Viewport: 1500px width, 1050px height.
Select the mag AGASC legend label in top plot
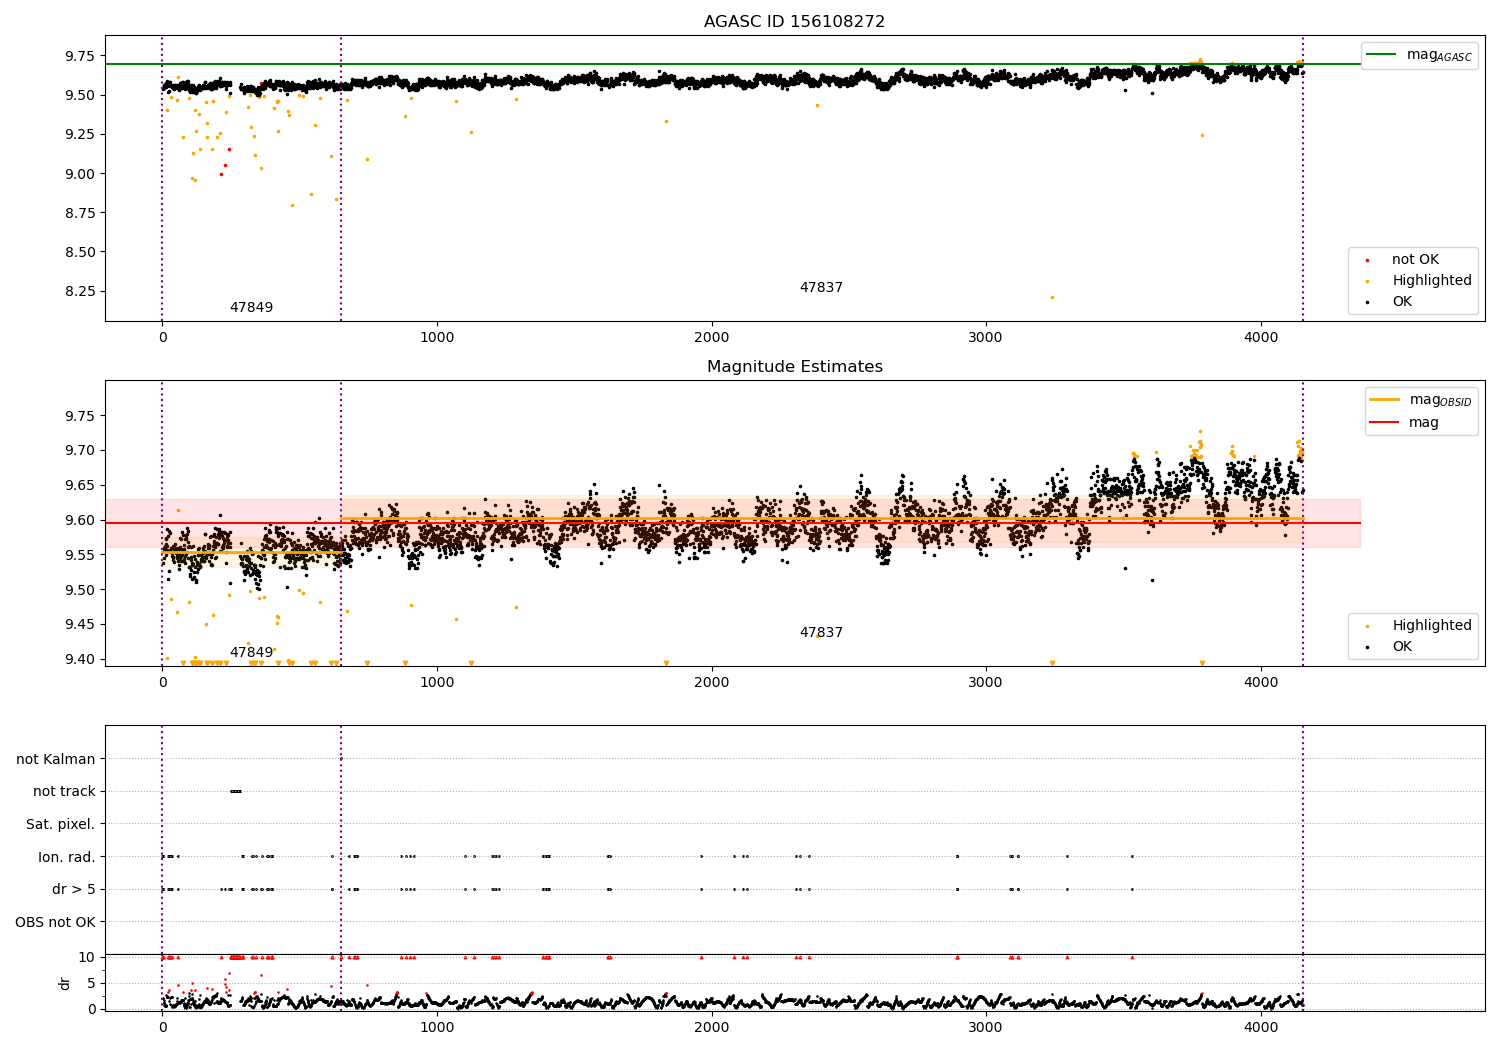1439,55
